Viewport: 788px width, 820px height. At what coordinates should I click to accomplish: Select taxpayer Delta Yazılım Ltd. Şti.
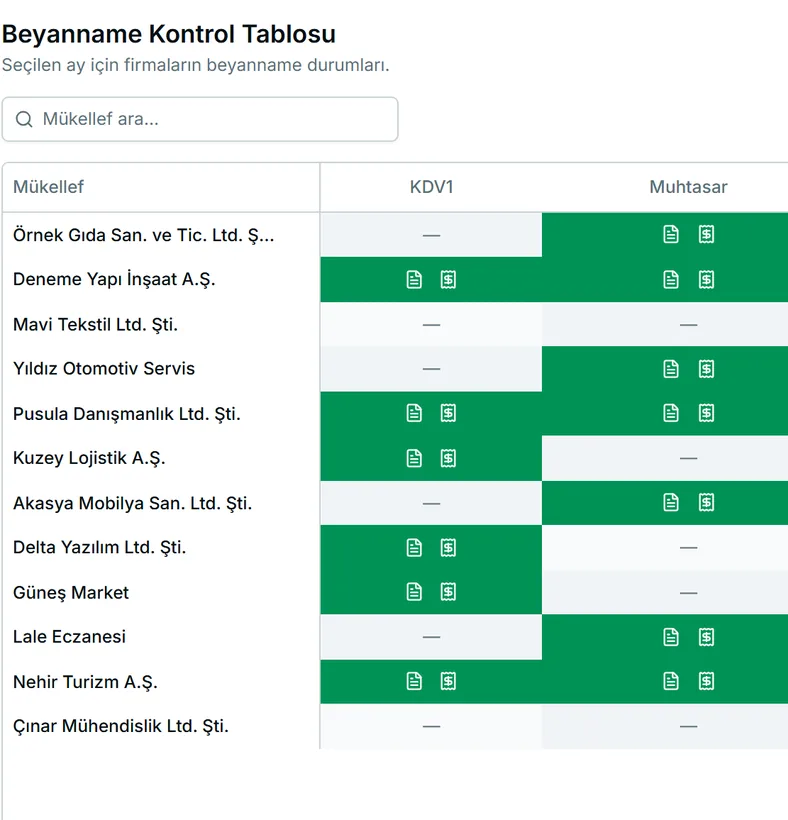[99, 548]
